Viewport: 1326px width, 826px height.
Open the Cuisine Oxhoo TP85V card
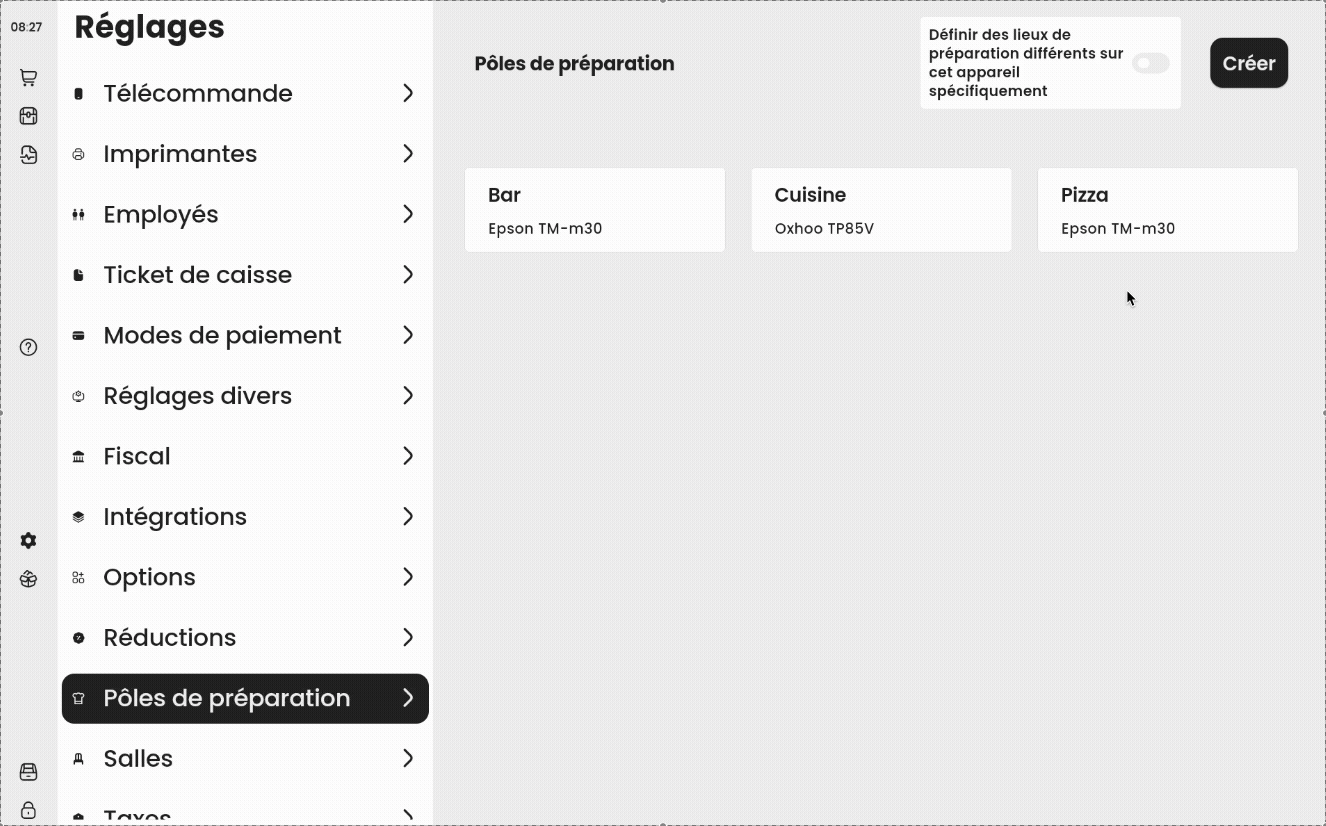pos(881,210)
